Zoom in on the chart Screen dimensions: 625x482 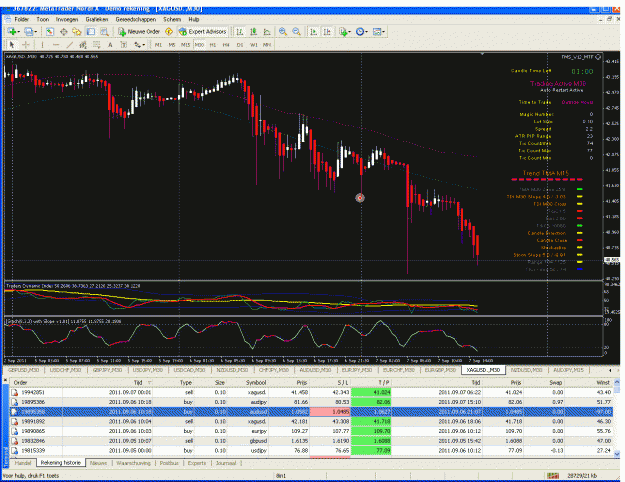(283, 31)
